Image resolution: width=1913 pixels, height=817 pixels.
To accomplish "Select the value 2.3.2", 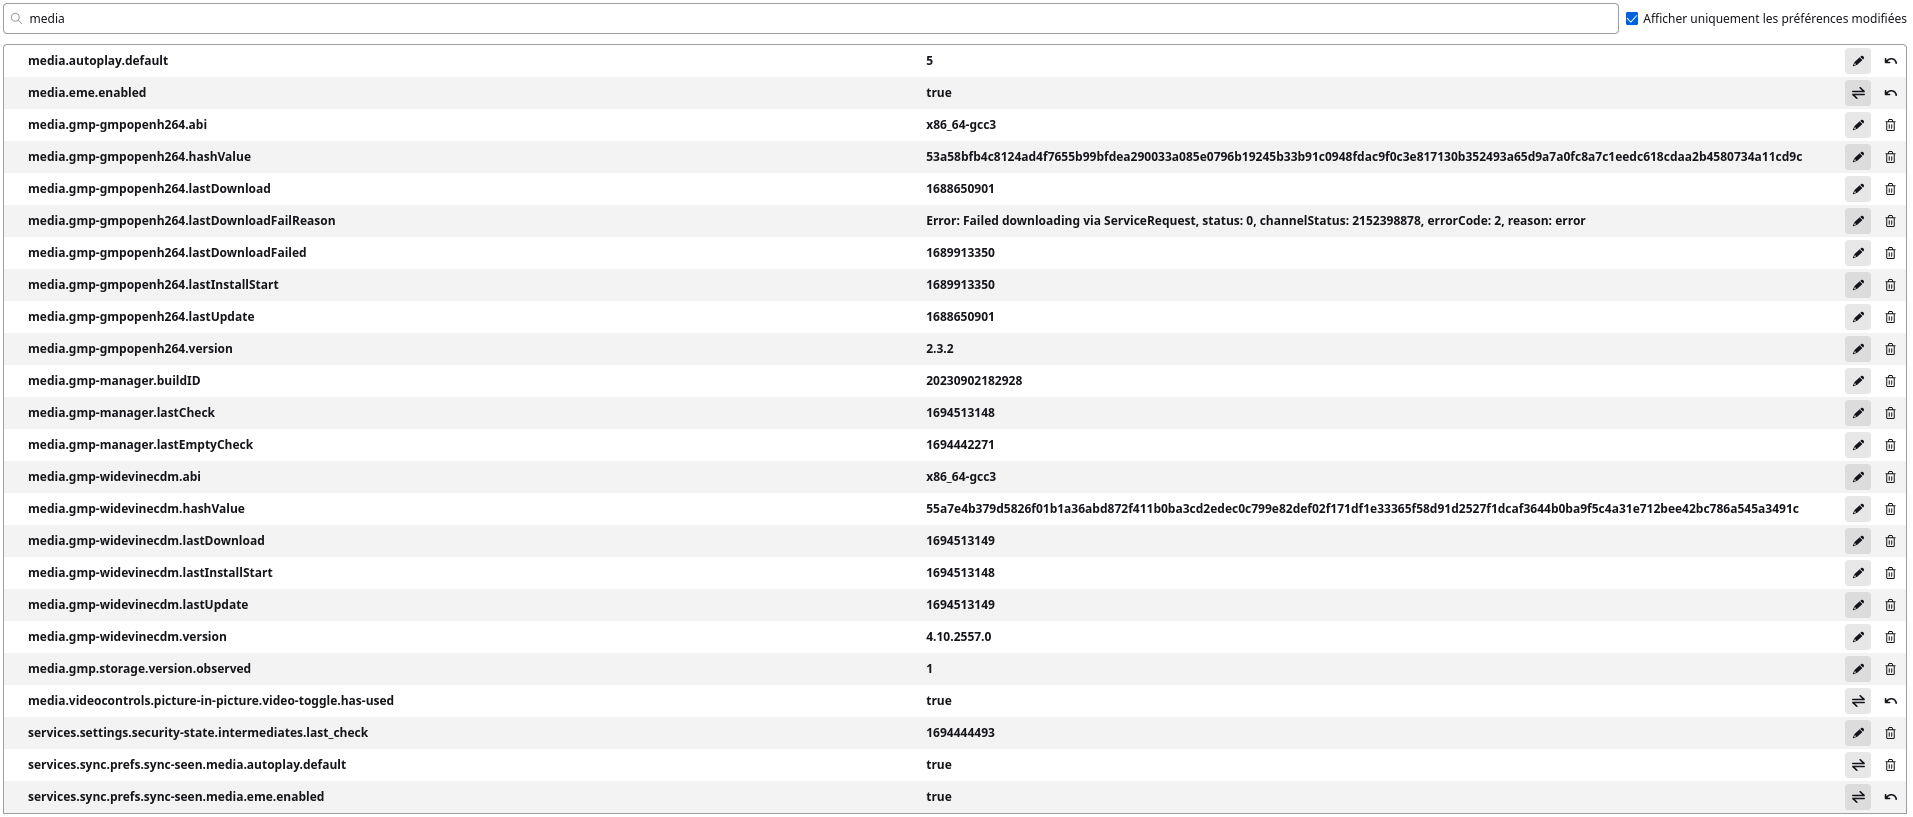I will [940, 349].
